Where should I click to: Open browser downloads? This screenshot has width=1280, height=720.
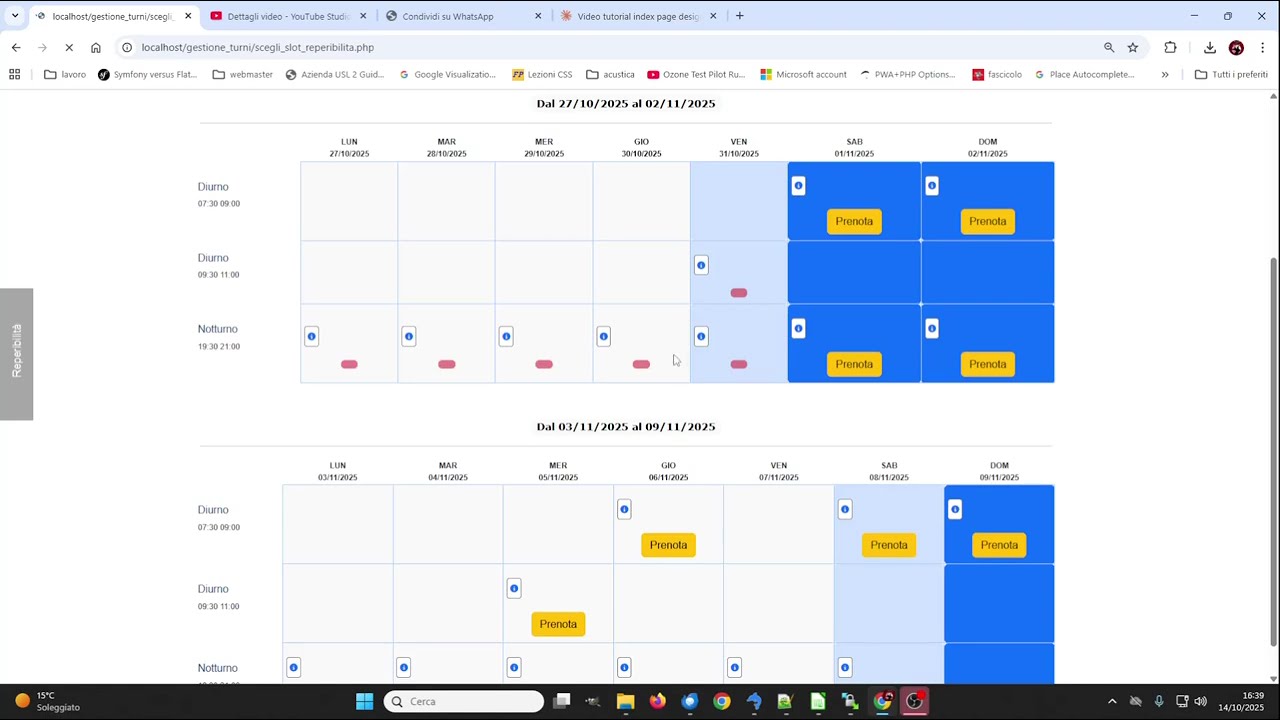click(x=1210, y=47)
